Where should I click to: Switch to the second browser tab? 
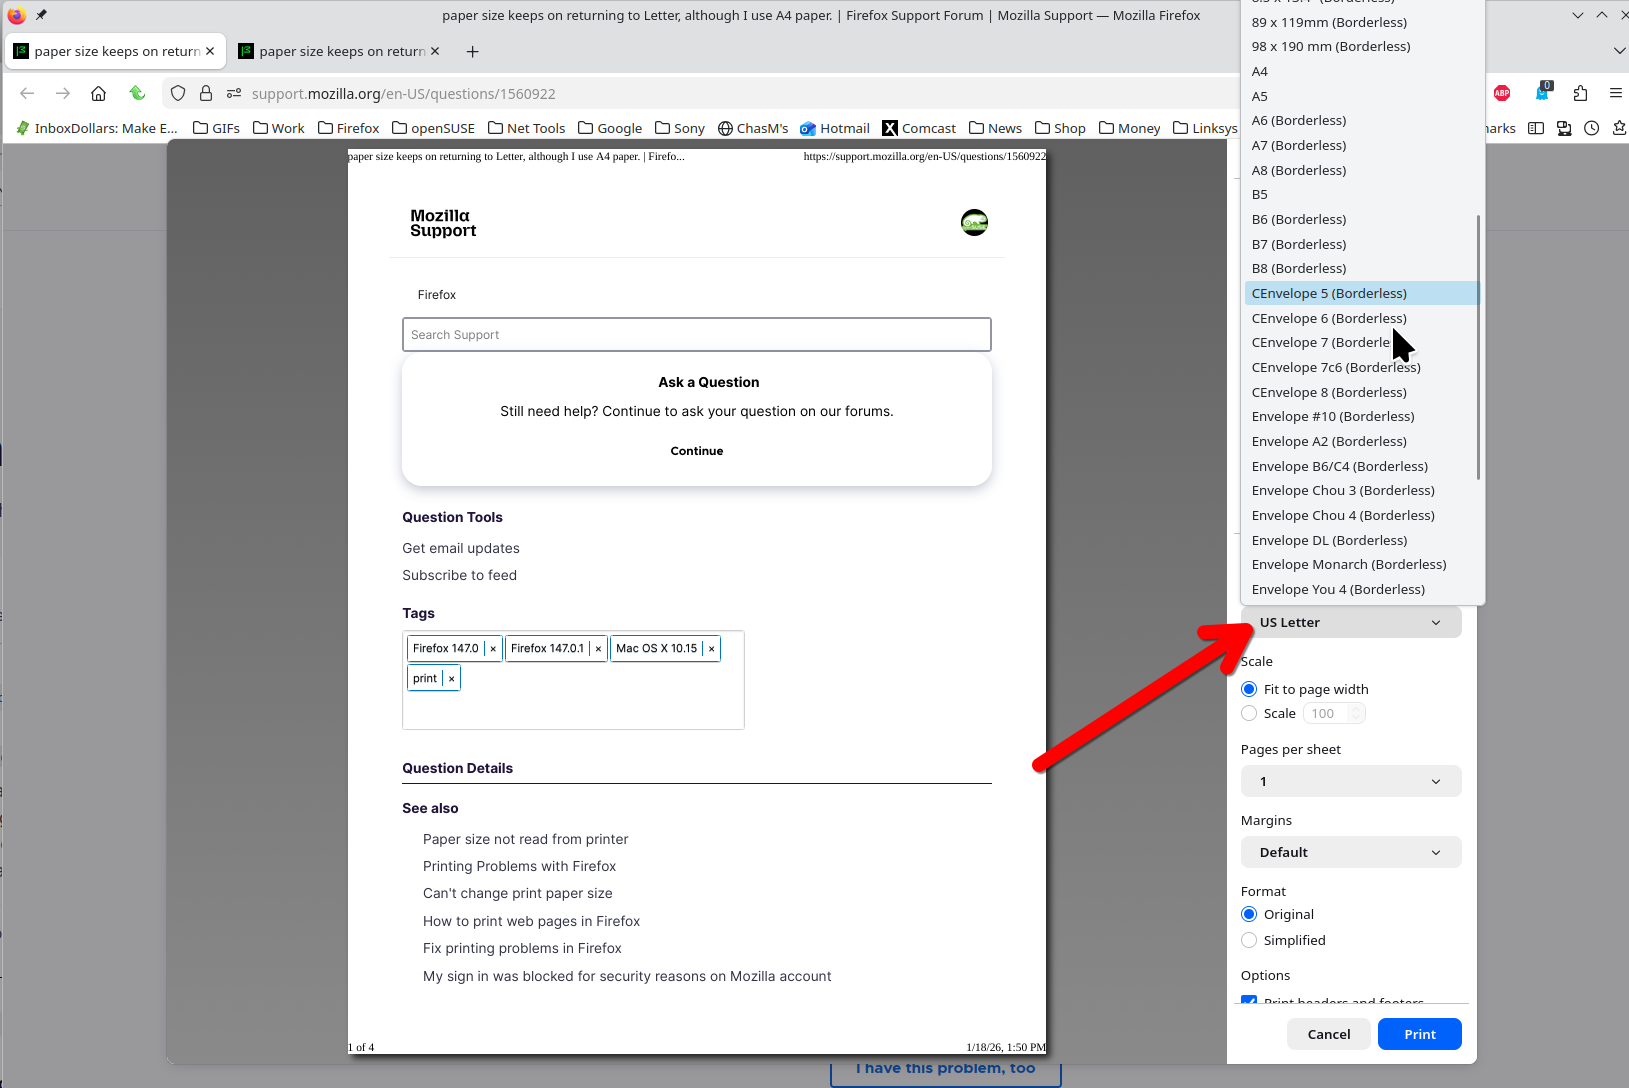(x=340, y=51)
